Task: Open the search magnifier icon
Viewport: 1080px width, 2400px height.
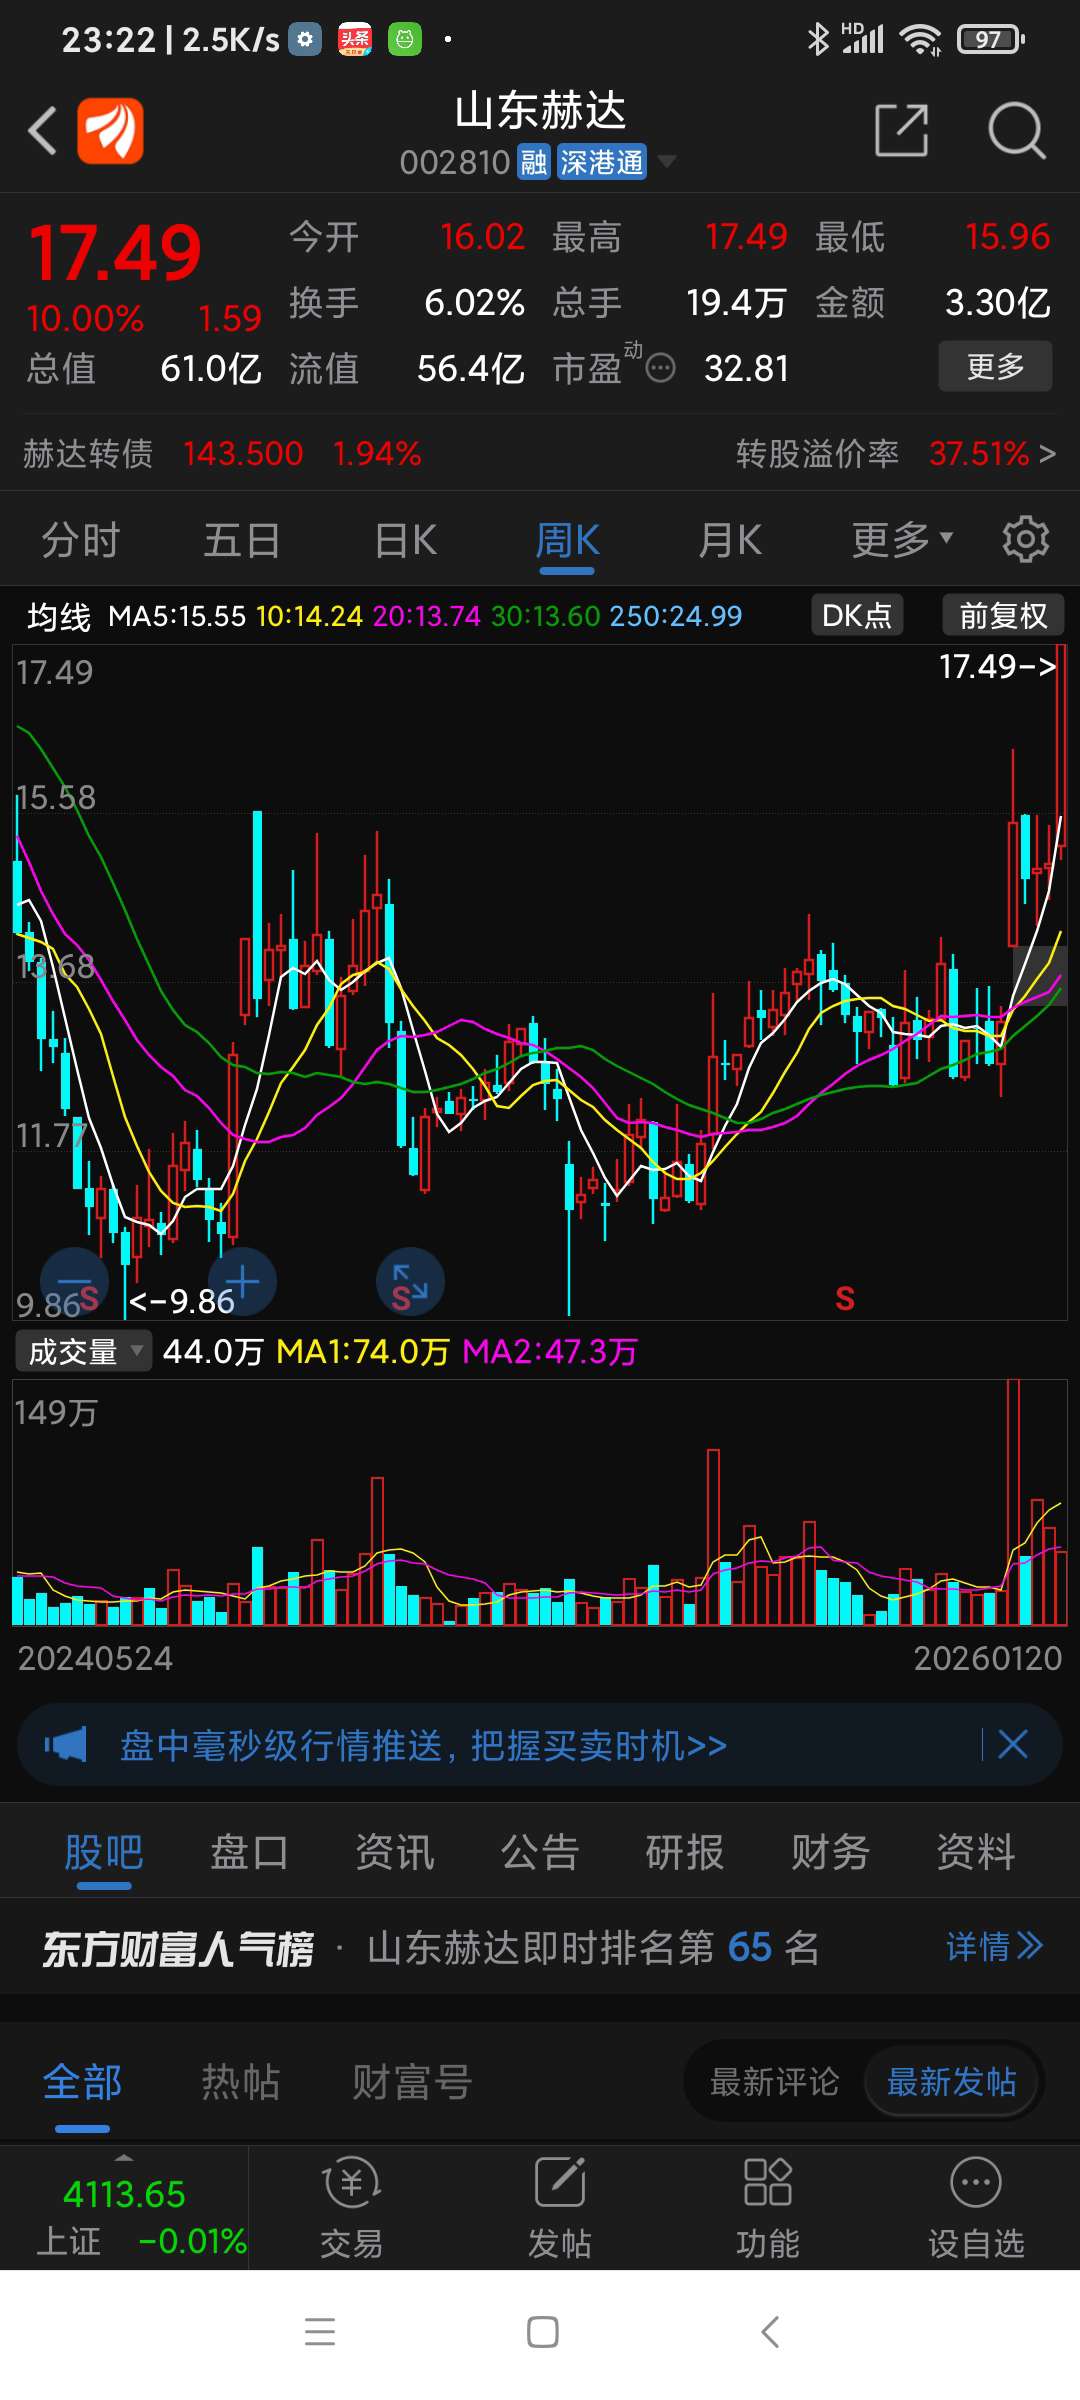Action: (1017, 130)
